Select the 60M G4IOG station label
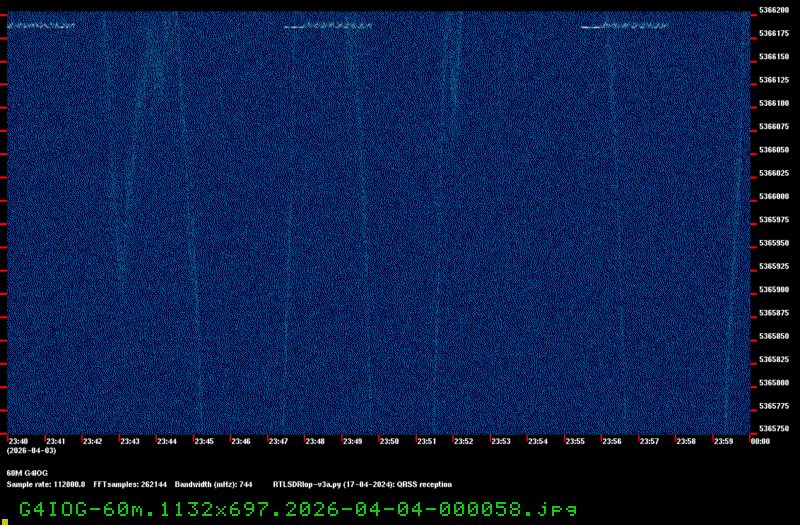This screenshot has height=525, width=800. click(27, 473)
